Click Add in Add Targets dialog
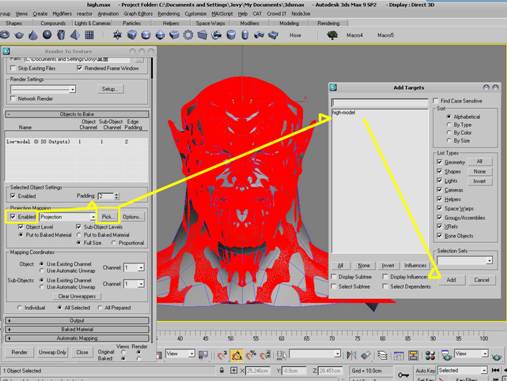Viewport: 507px width, 381px height. pyautogui.click(x=451, y=280)
